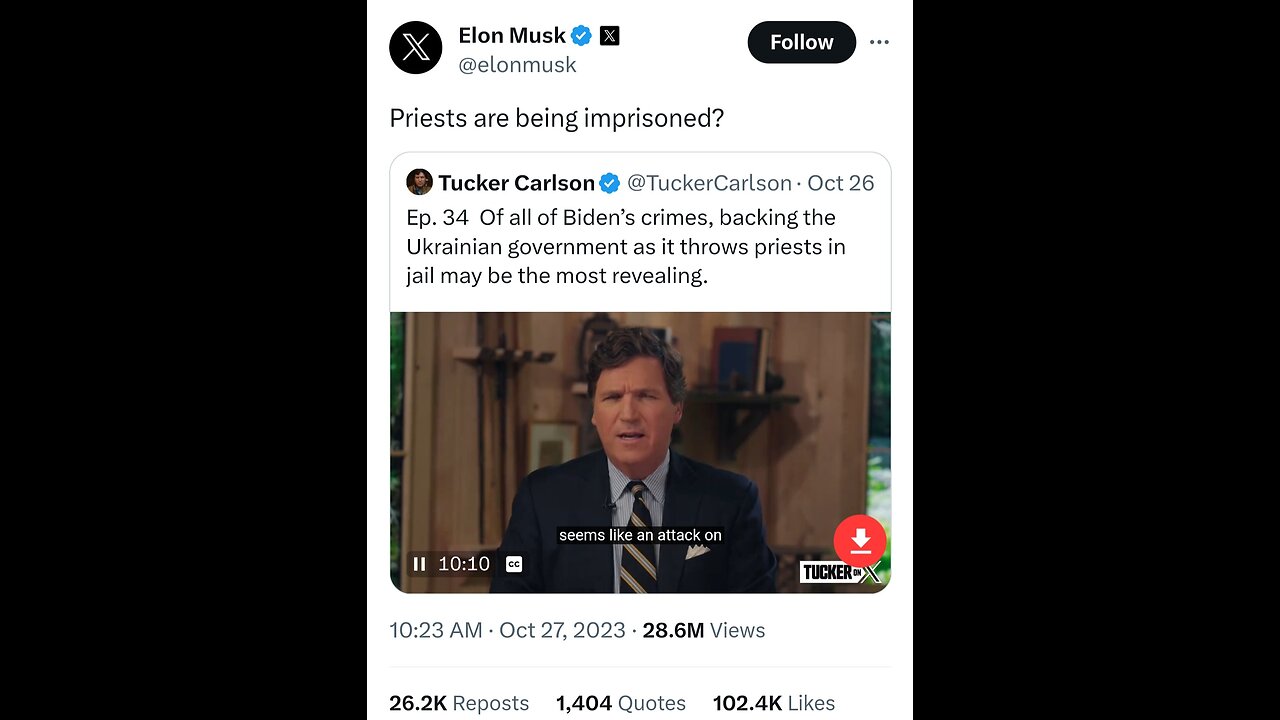Viewport: 1280px width, 720px height.
Task: Click the X affiliation badge beside name
Action: pyautogui.click(x=609, y=36)
